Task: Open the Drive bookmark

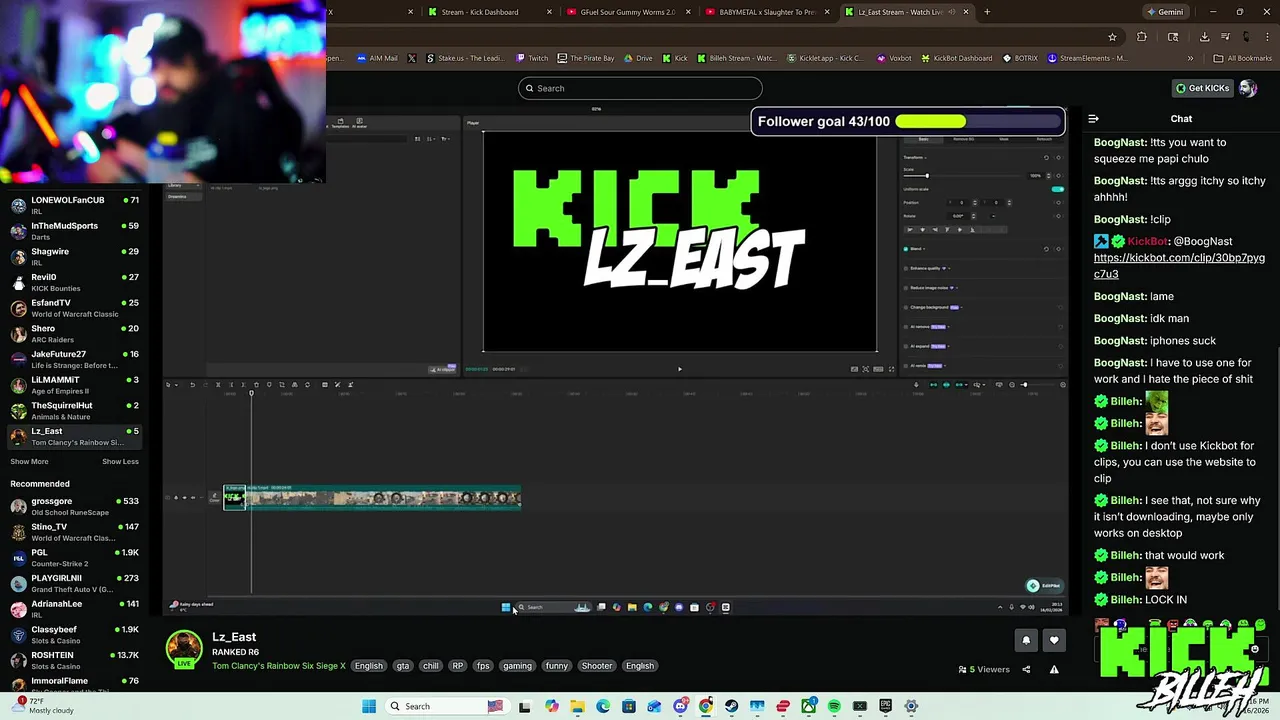Action: point(638,58)
